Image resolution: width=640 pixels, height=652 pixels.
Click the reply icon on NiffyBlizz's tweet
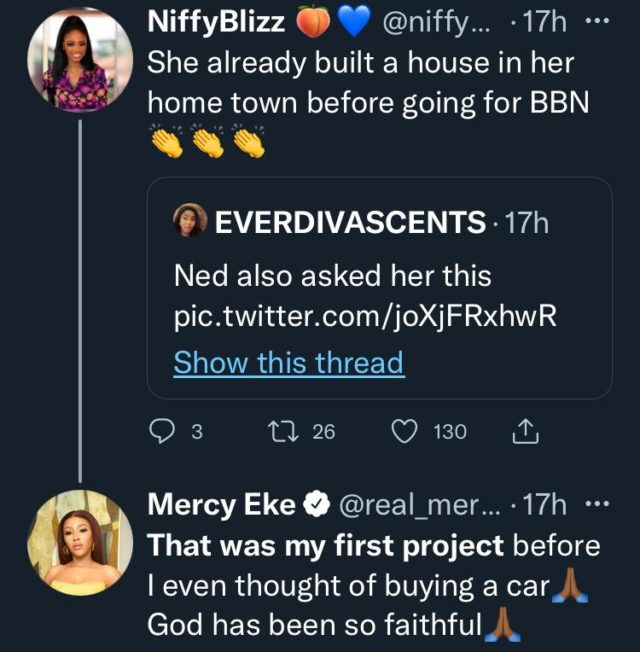pos(163,432)
